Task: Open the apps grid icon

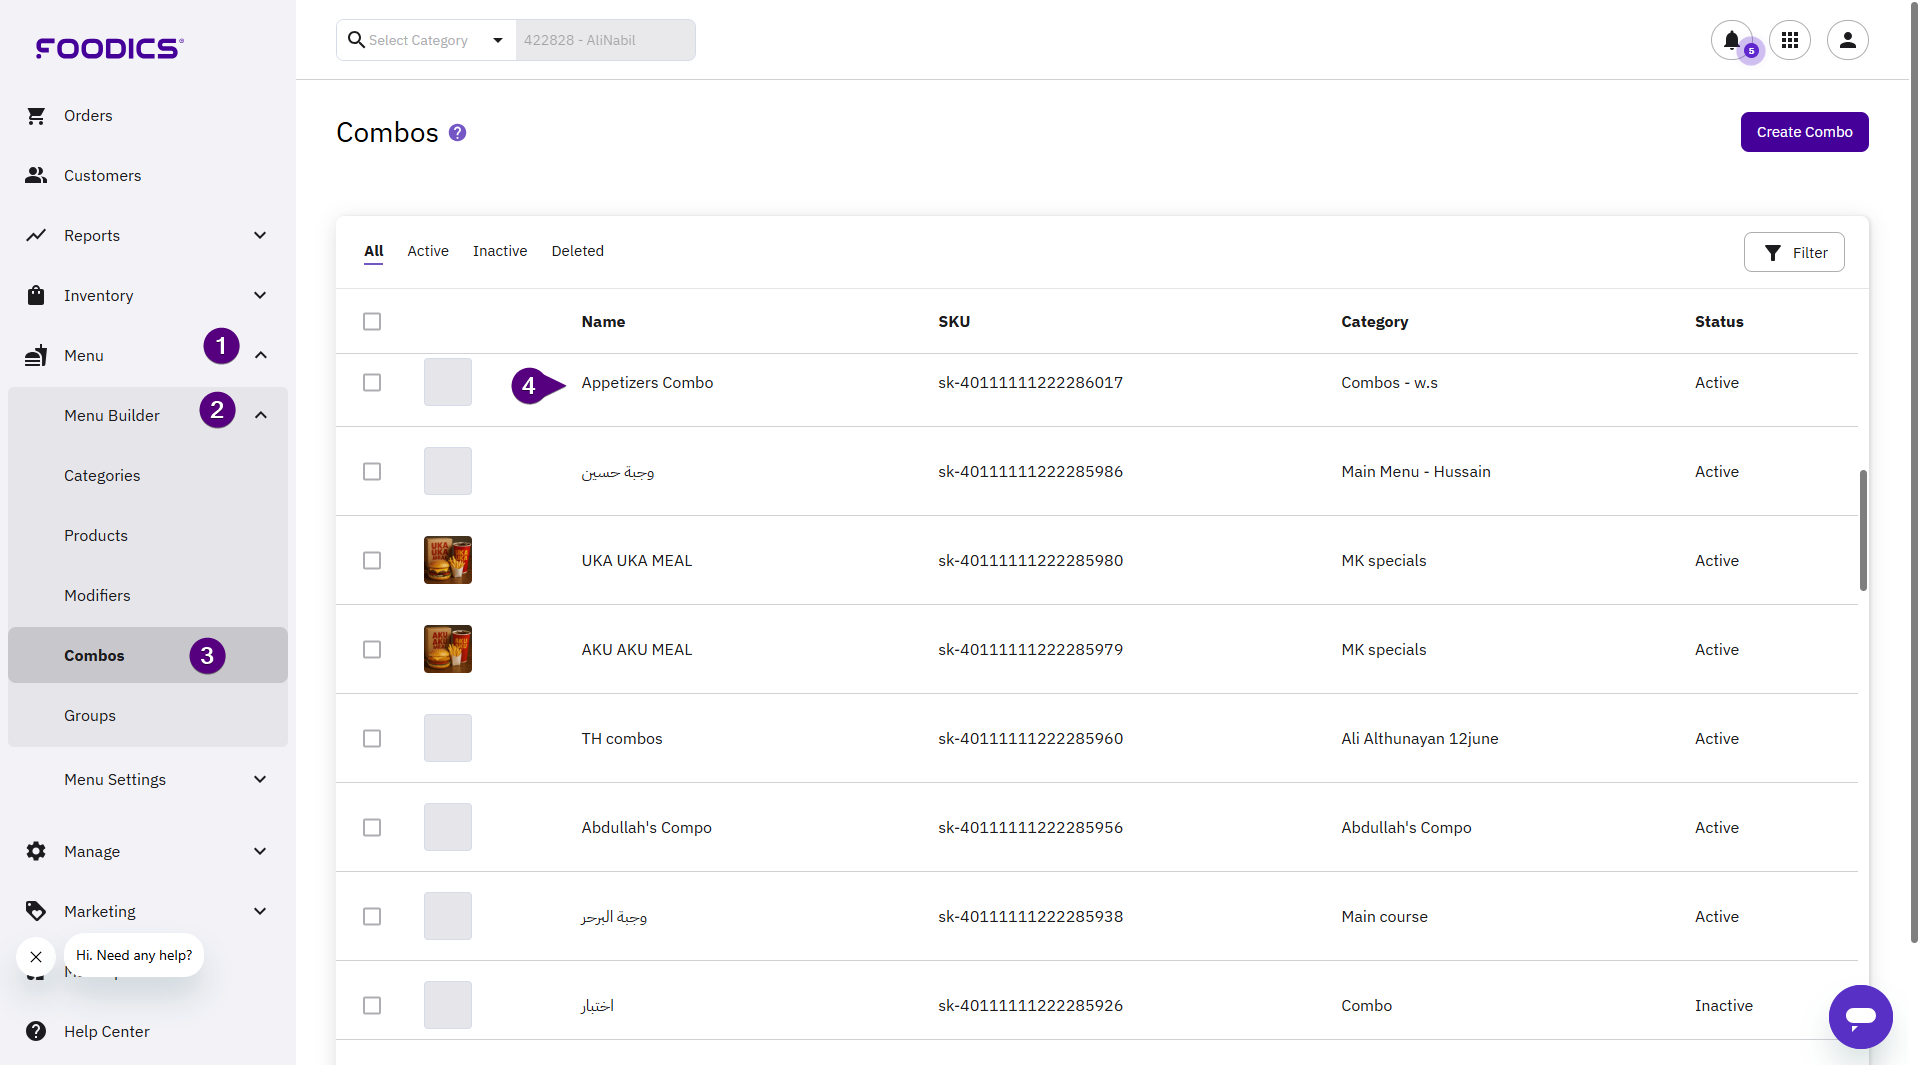Action: (x=1790, y=40)
